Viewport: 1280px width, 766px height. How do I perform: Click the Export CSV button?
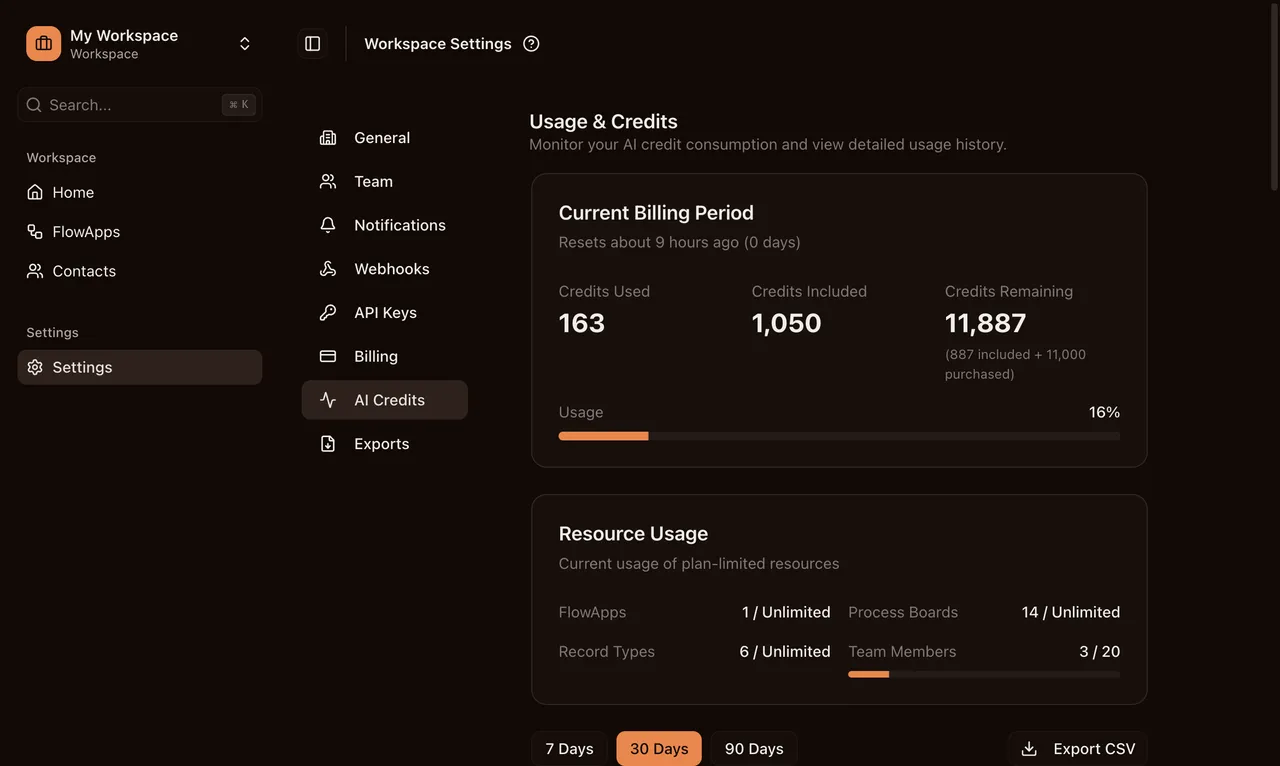click(1078, 748)
